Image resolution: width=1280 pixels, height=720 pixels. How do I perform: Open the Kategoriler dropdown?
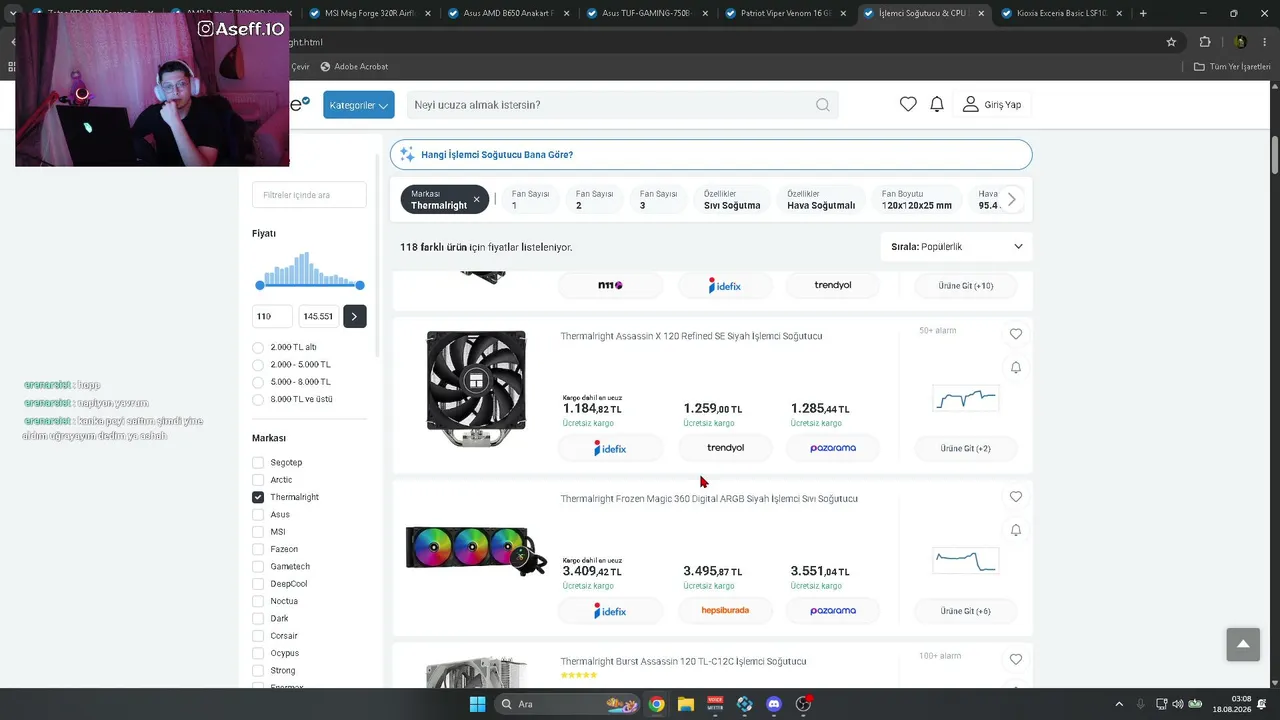tap(358, 105)
